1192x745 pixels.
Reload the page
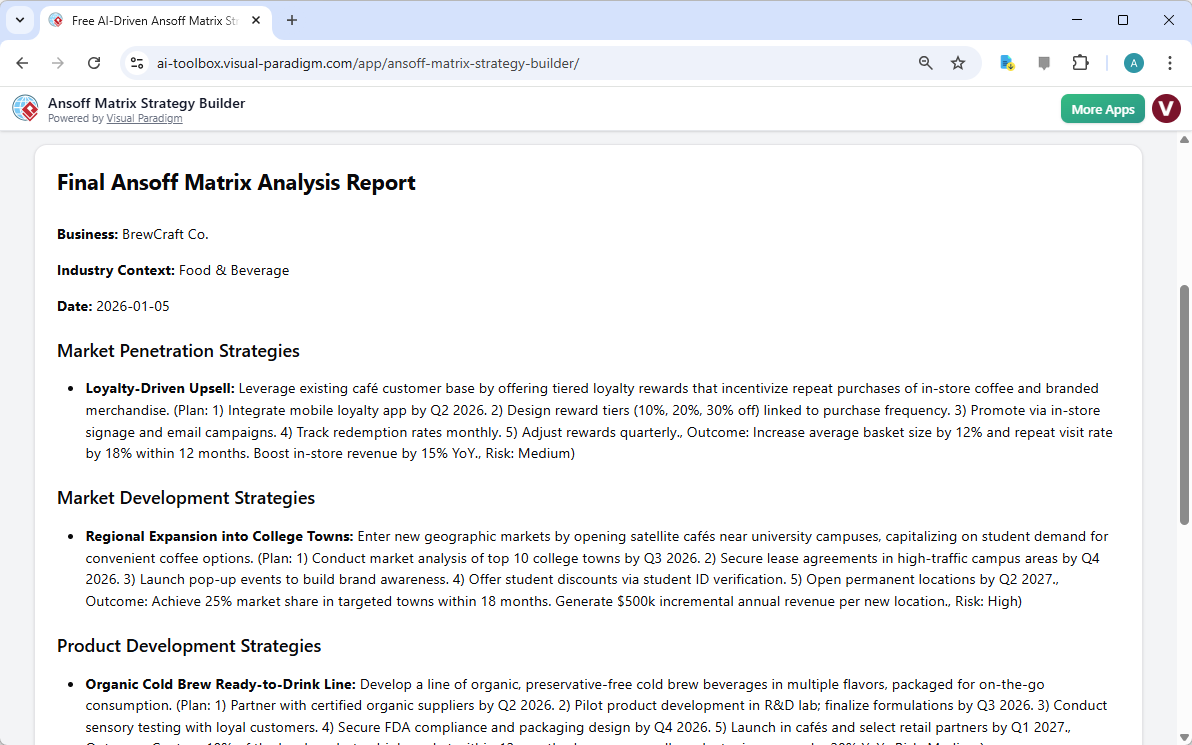pyautogui.click(x=94, y=63)
